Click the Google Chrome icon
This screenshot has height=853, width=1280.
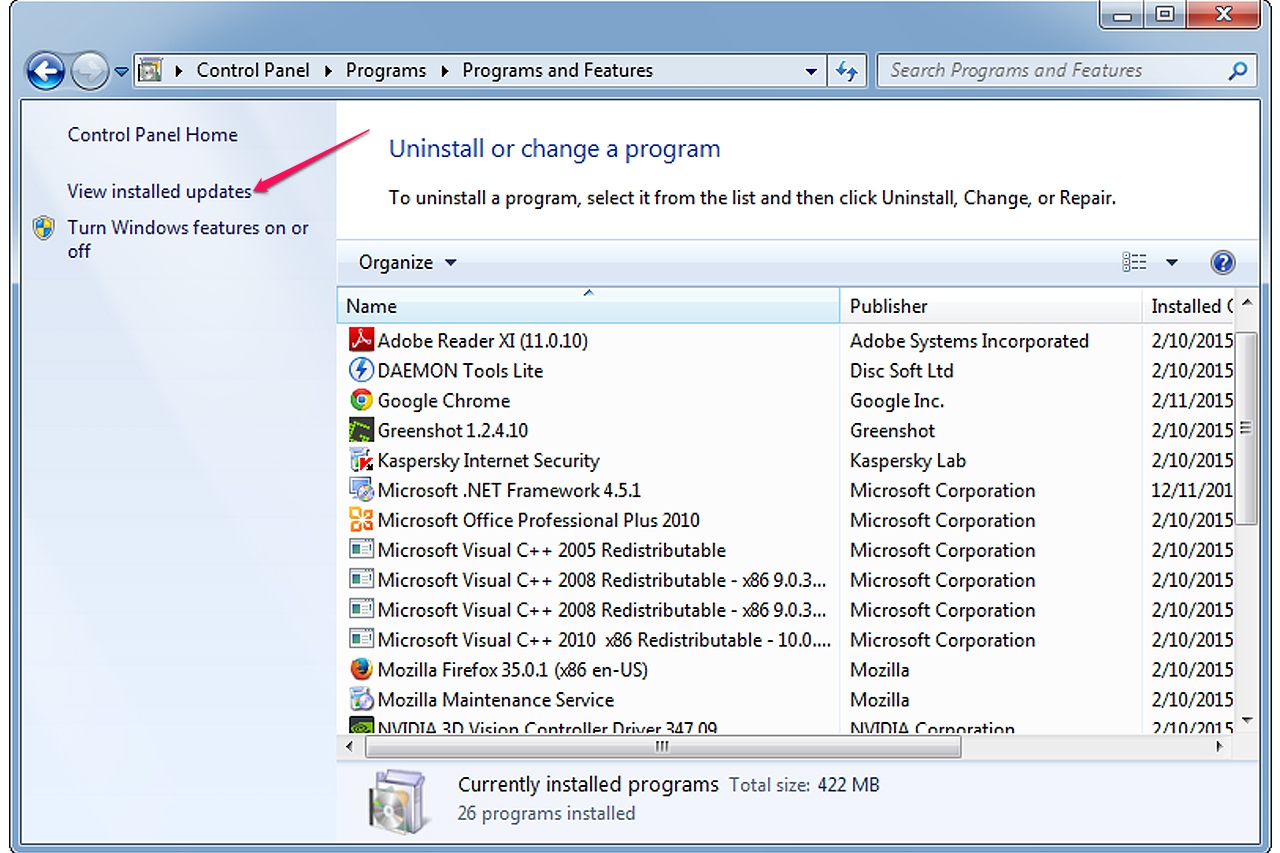361,400
